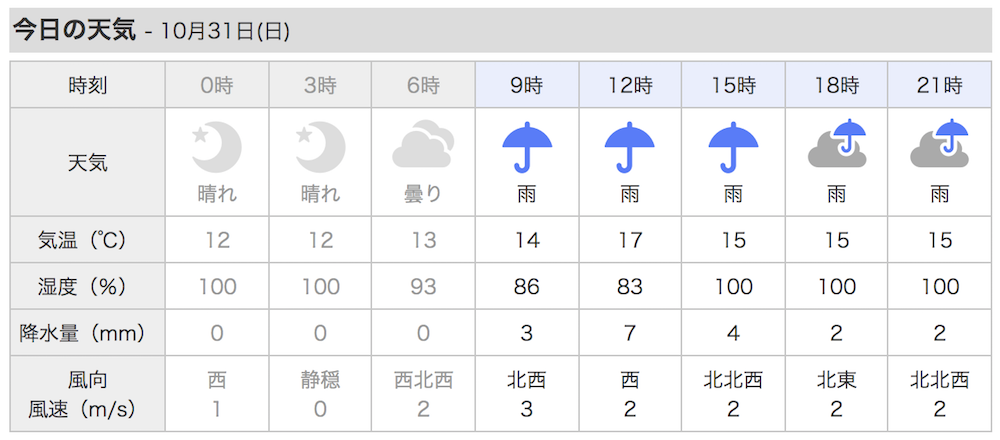1000x440 pixels.
Task: Click the 西北西 wind direction at 6時
Action: [423, 381]
